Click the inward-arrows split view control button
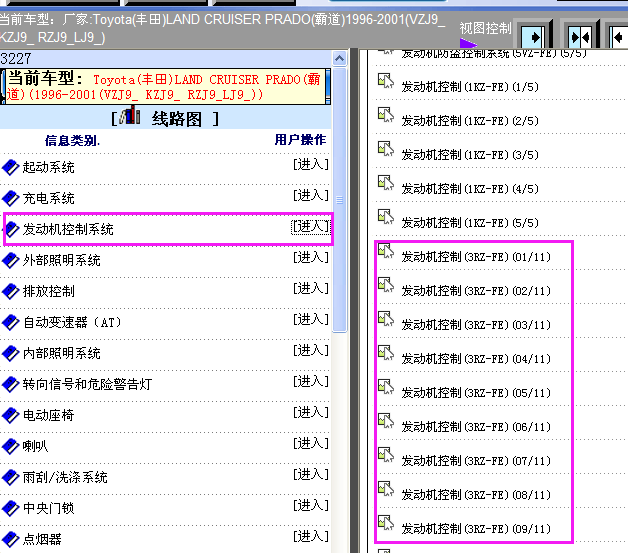The width and height of the screenshot is (628, 553). click(x=580, y=37)
